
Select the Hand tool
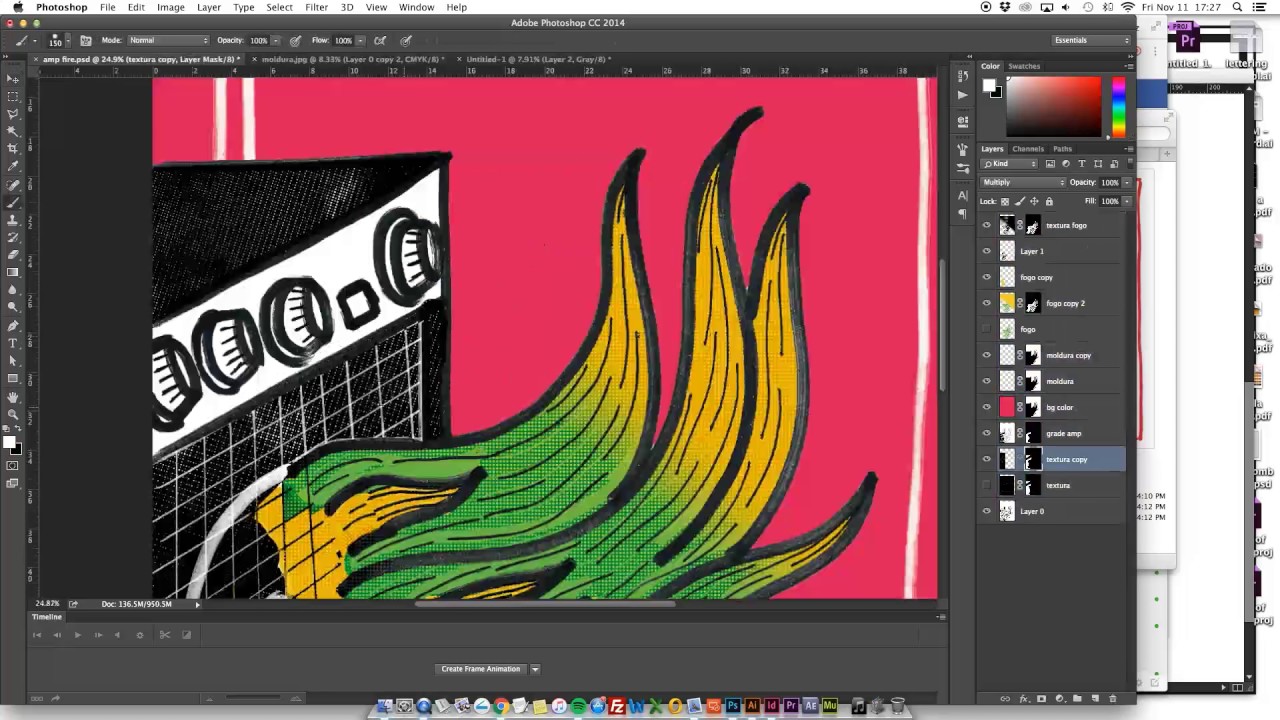tap(13, 397)
